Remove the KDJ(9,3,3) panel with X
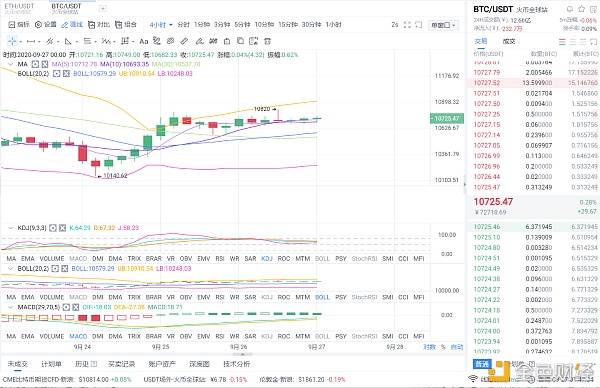This screenshot has height=388, width=600. 62,228
